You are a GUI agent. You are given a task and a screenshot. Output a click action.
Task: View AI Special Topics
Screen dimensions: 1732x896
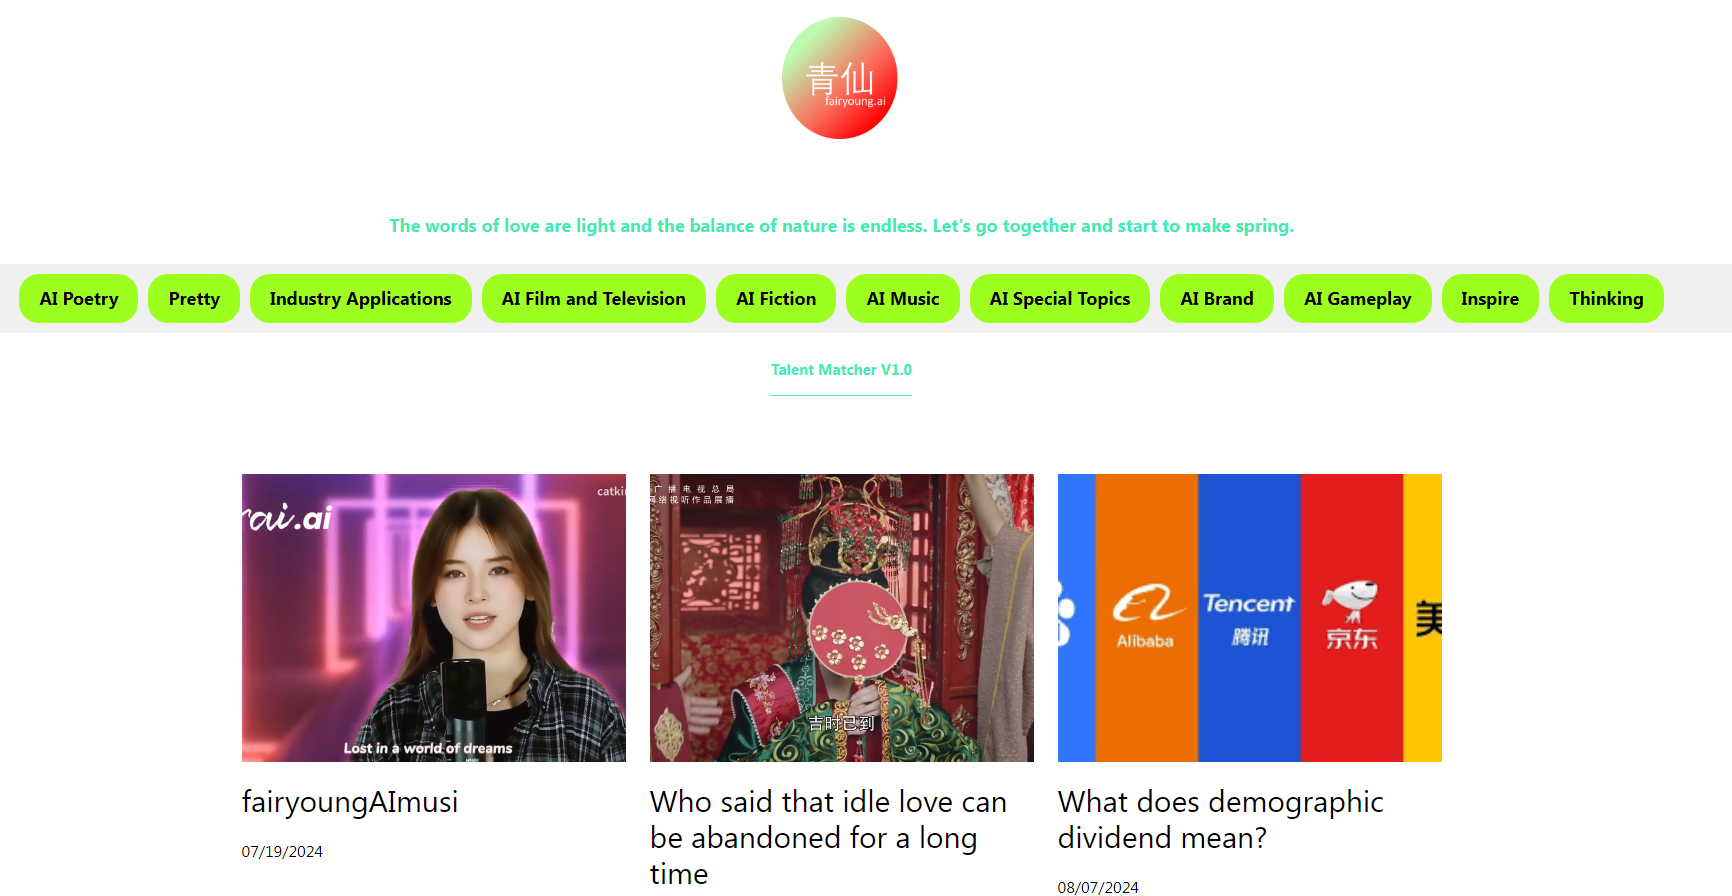click(1060, 299)
